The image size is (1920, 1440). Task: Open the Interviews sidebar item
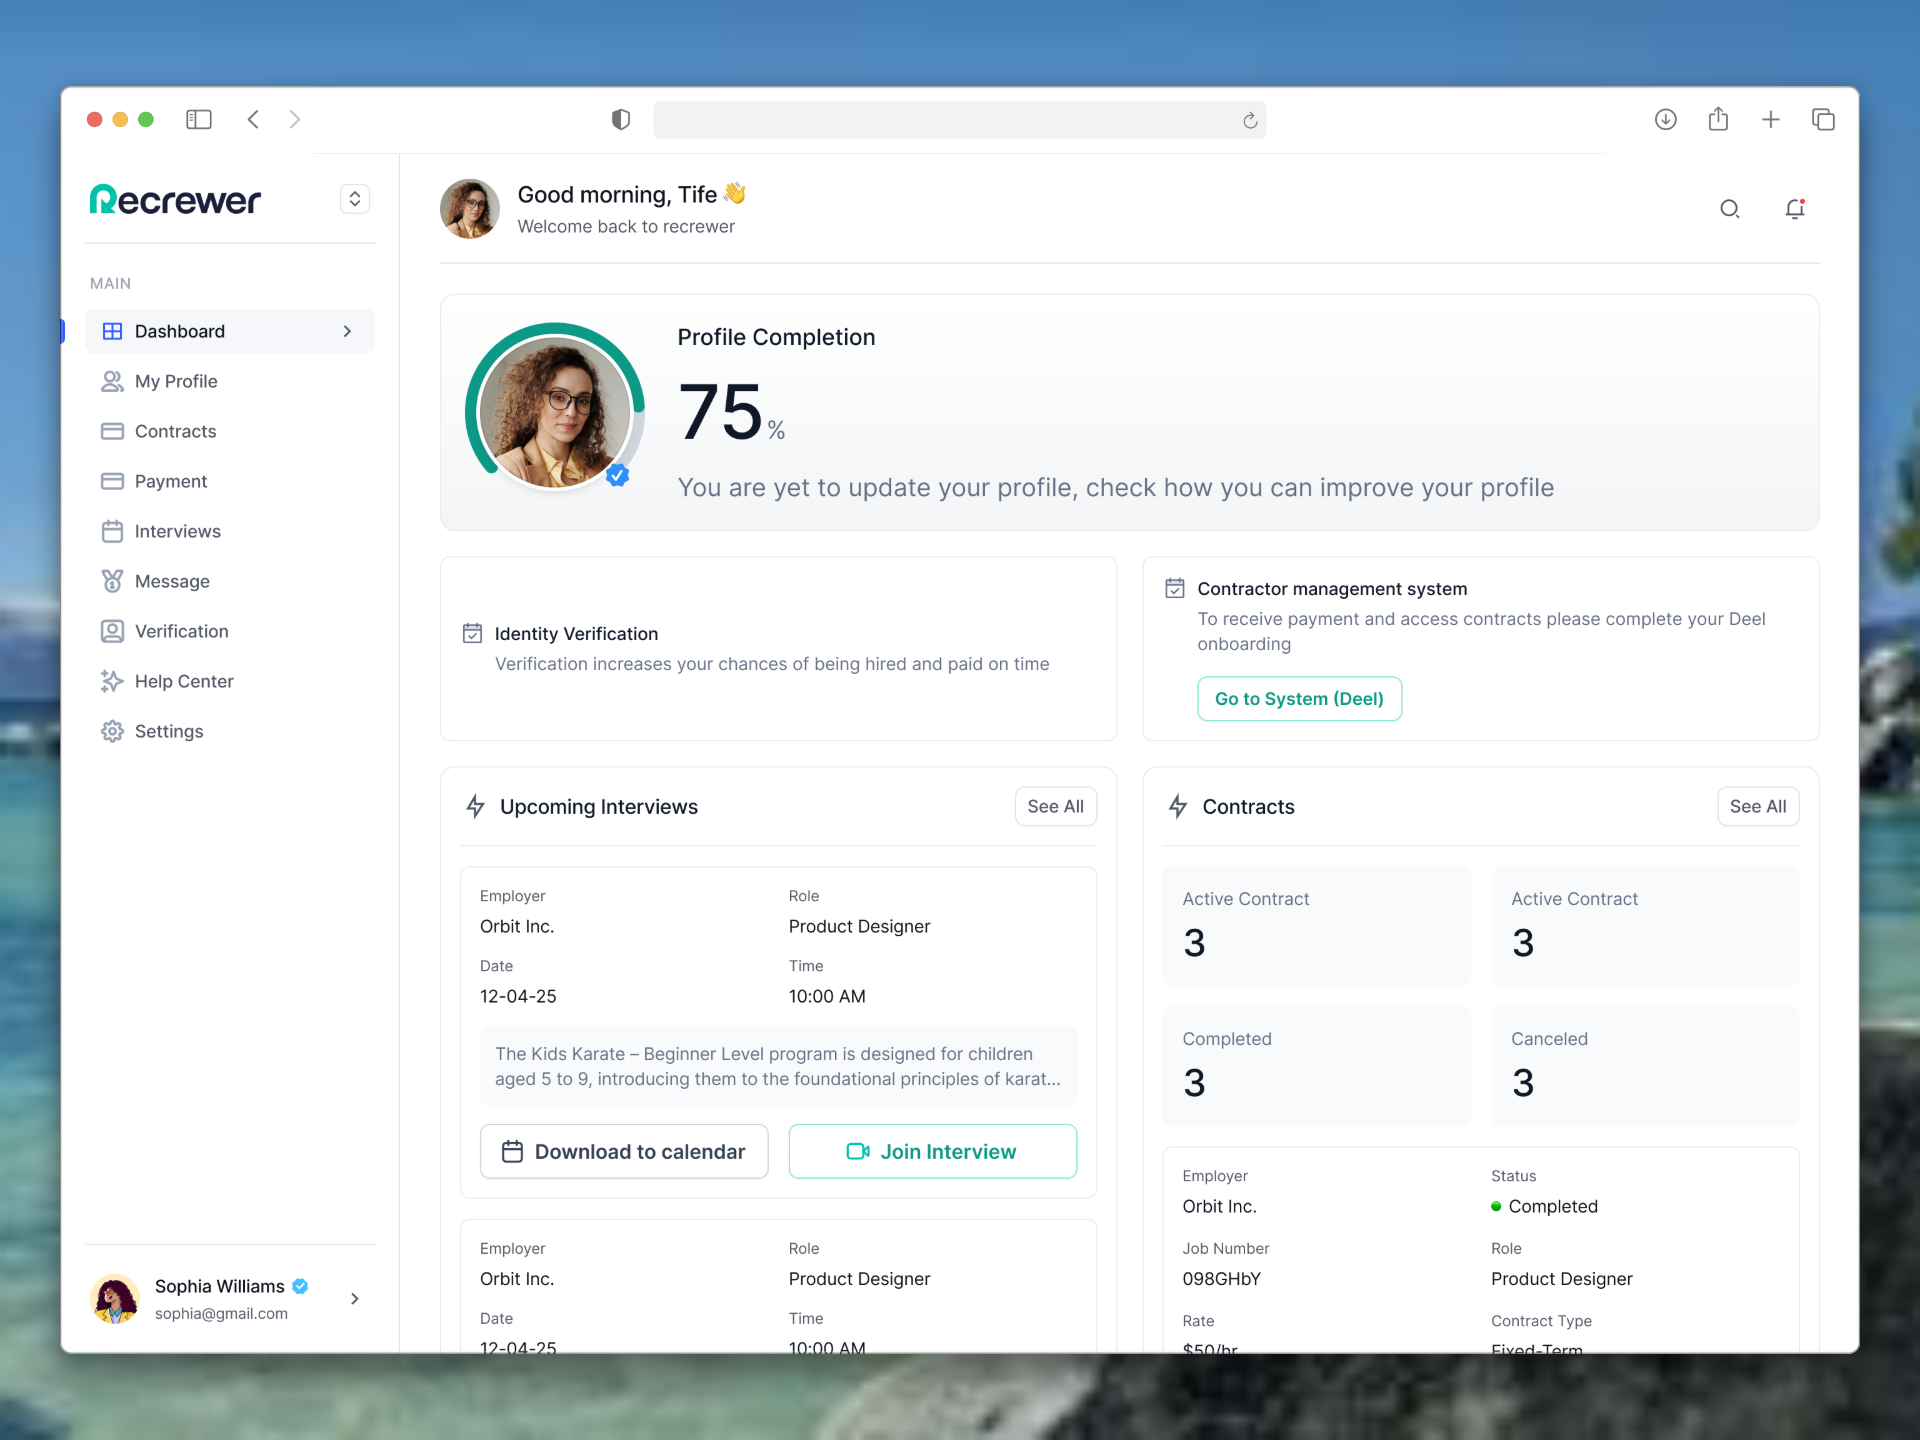[177, 531]
